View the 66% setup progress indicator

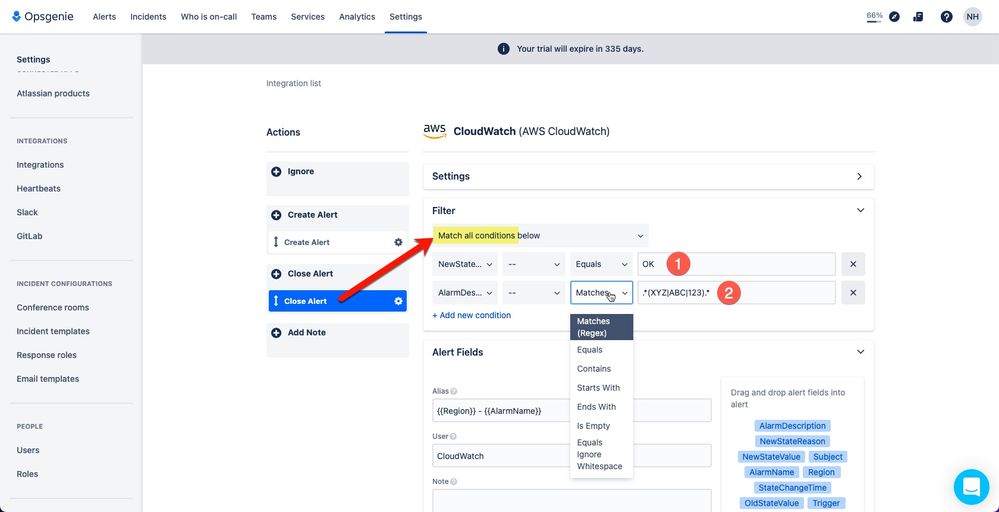pos(874,17)
